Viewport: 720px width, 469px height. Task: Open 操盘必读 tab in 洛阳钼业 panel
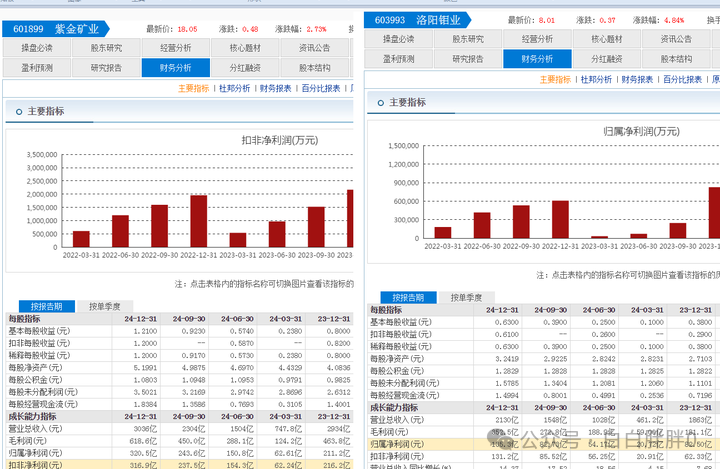point(399,39)
